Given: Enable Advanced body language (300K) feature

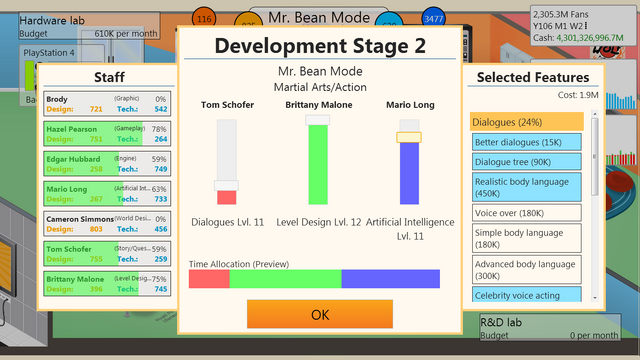Looking at the screenshot, I should click(527, 269).
